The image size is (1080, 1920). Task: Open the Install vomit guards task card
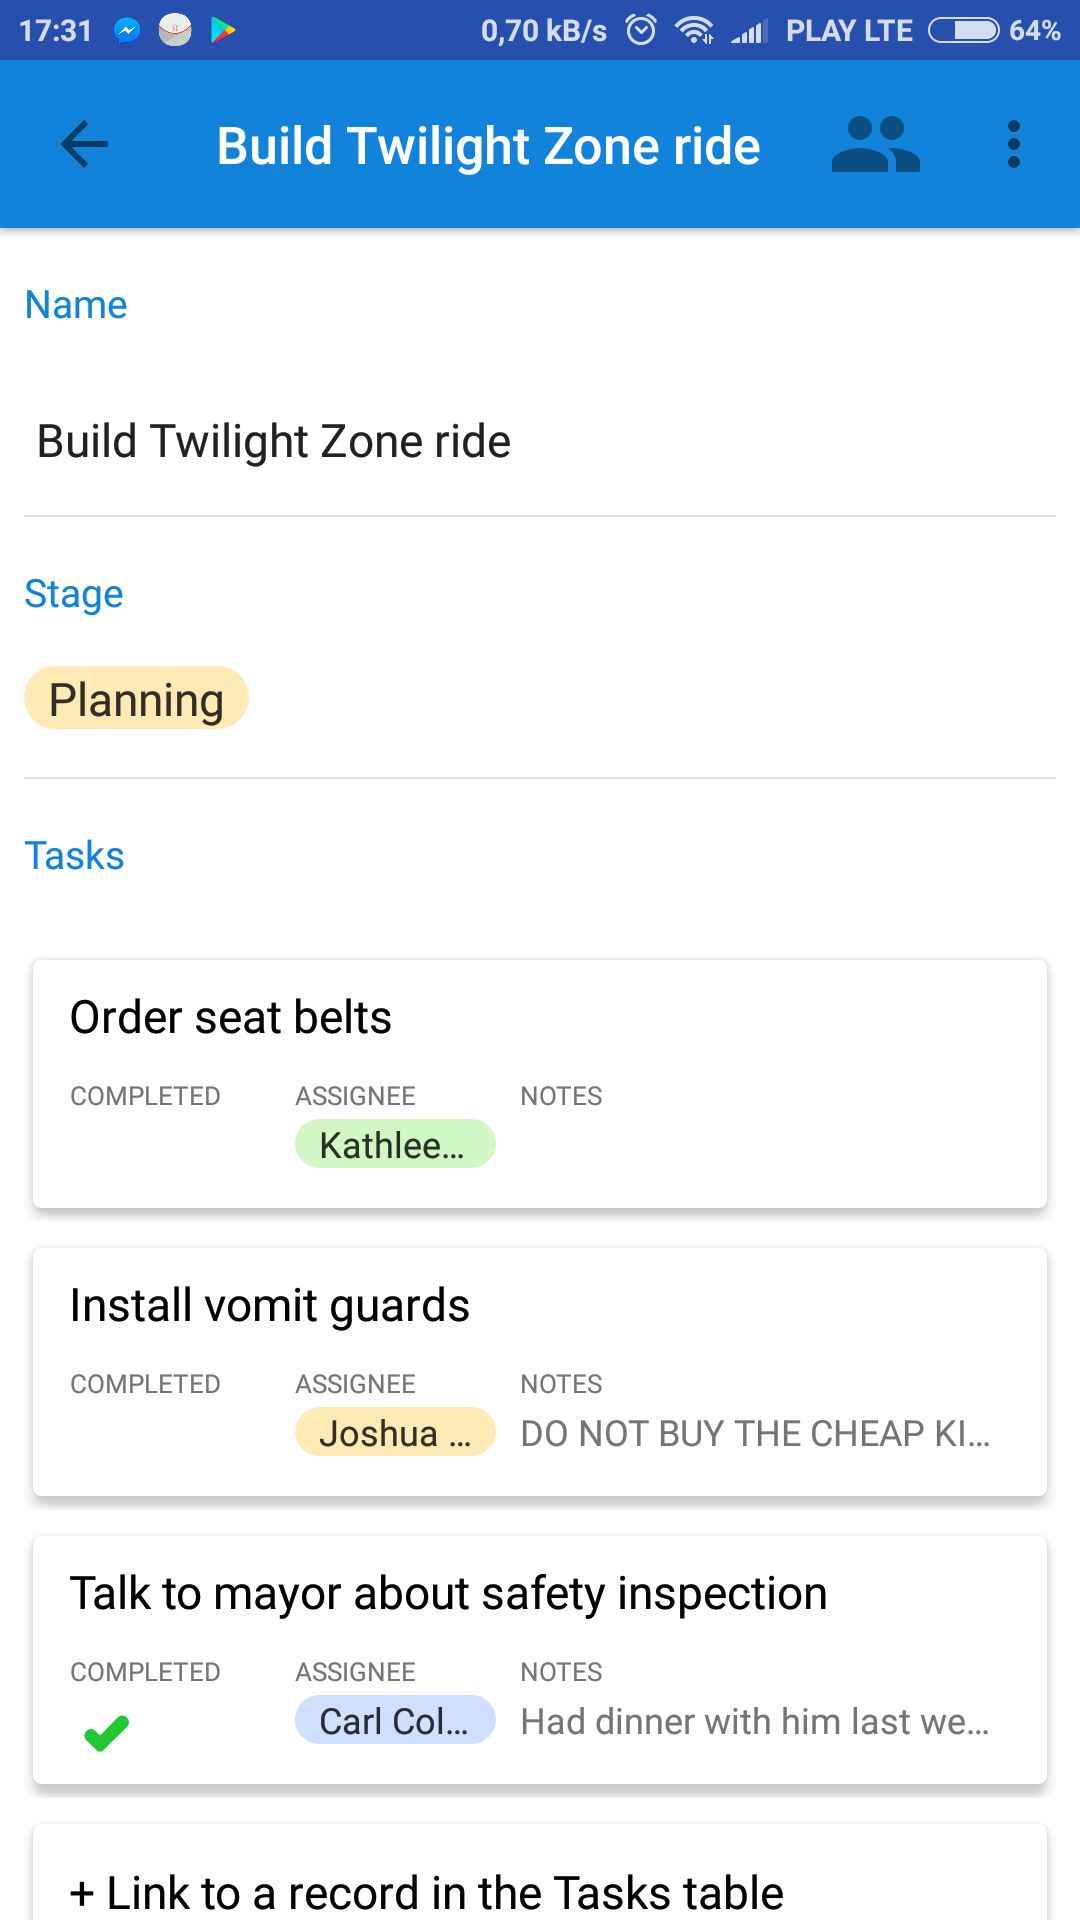click(540, 1372)
